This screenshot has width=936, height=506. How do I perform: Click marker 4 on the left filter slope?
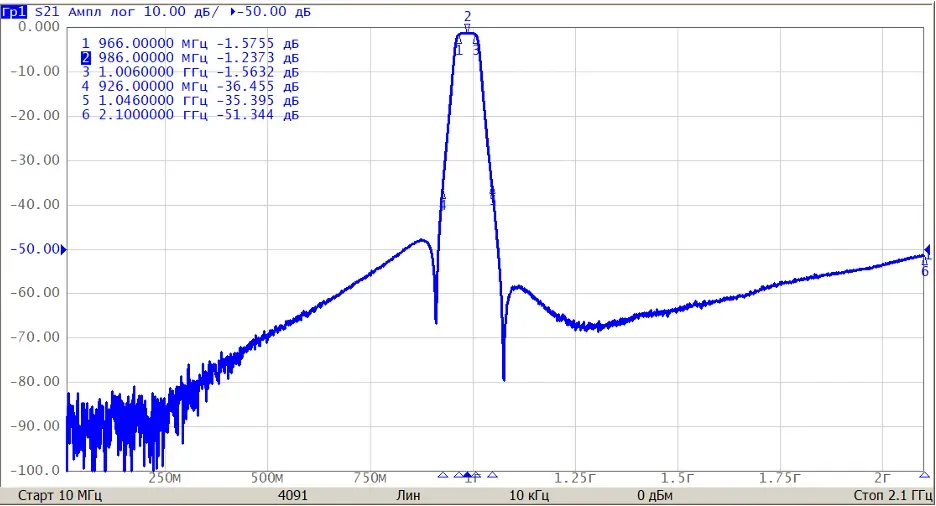click(x=443, y=198)
